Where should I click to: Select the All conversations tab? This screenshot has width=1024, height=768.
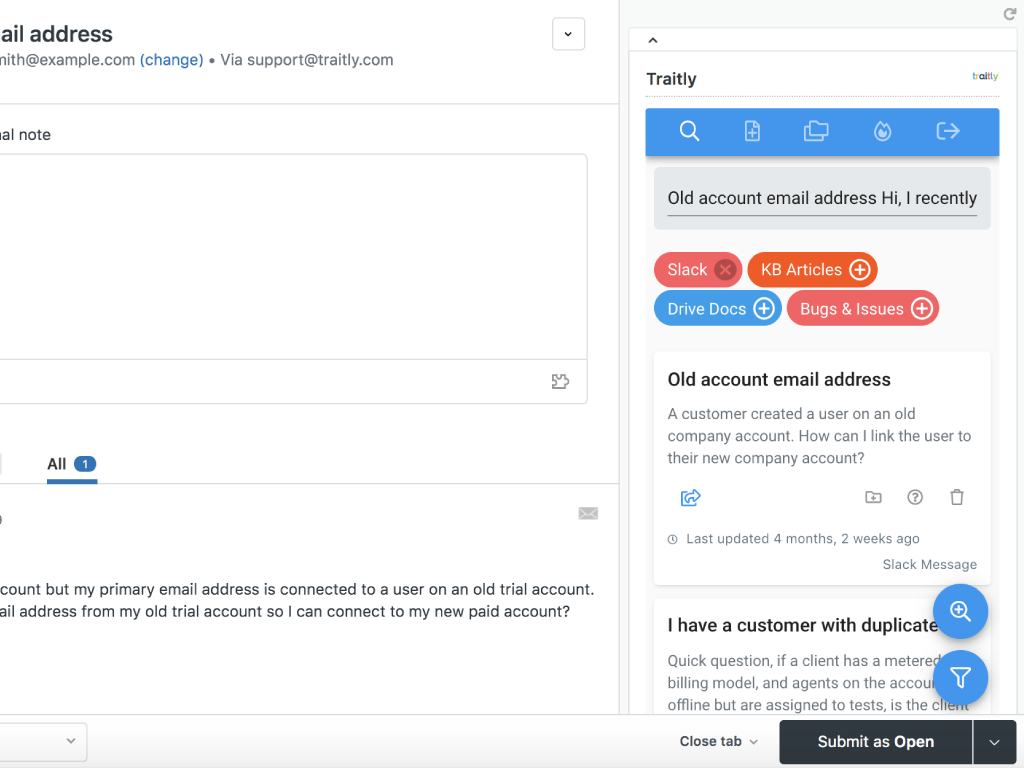click(x=72, y=464)
